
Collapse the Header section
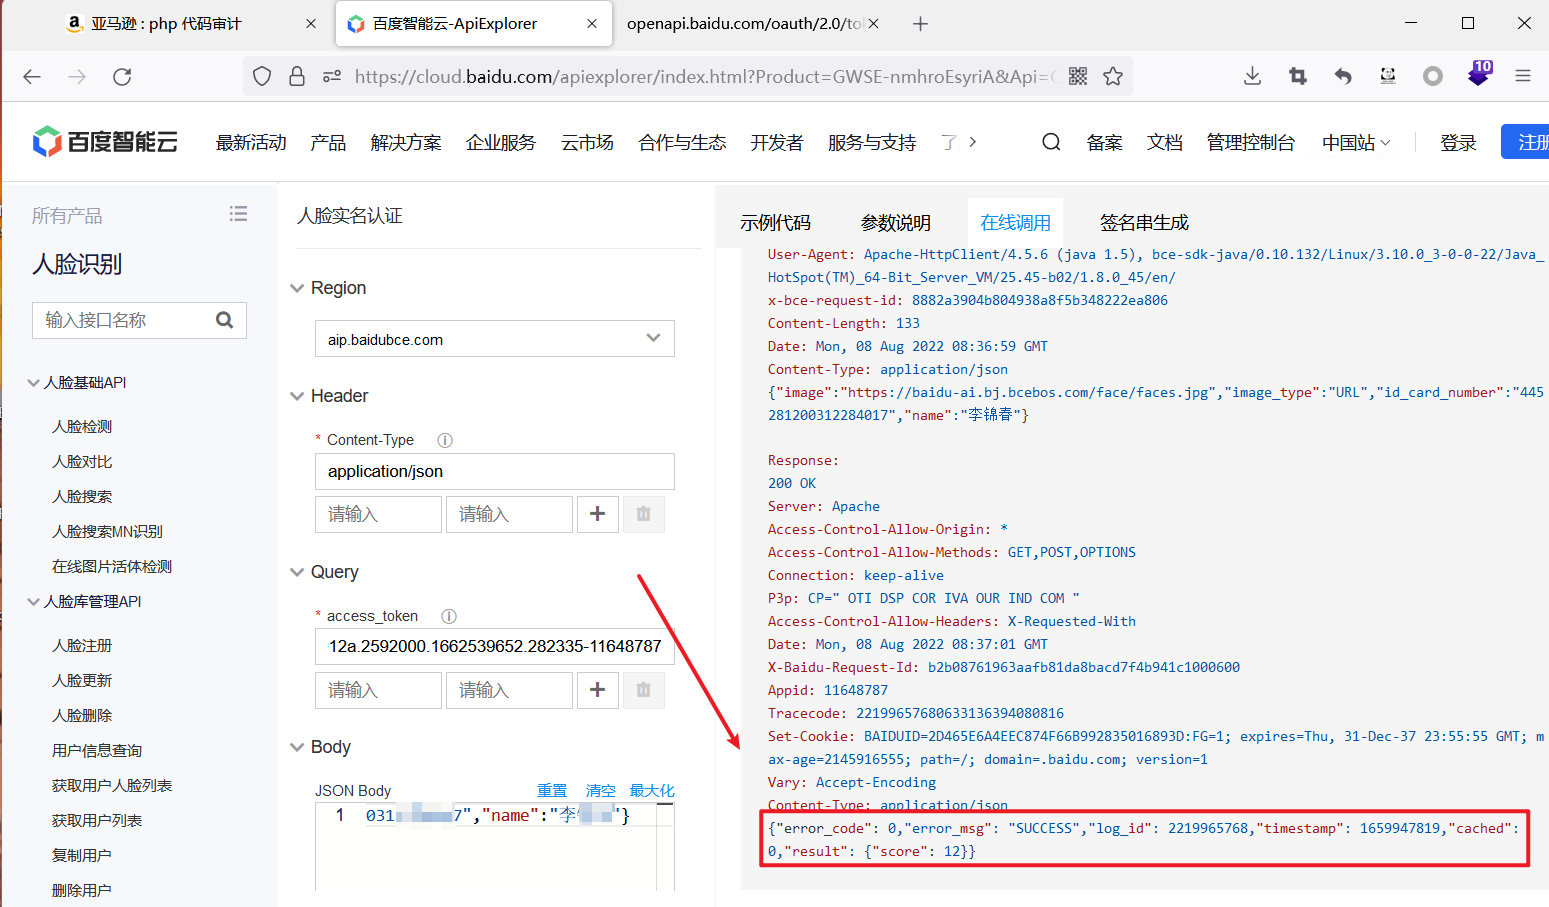297,396
